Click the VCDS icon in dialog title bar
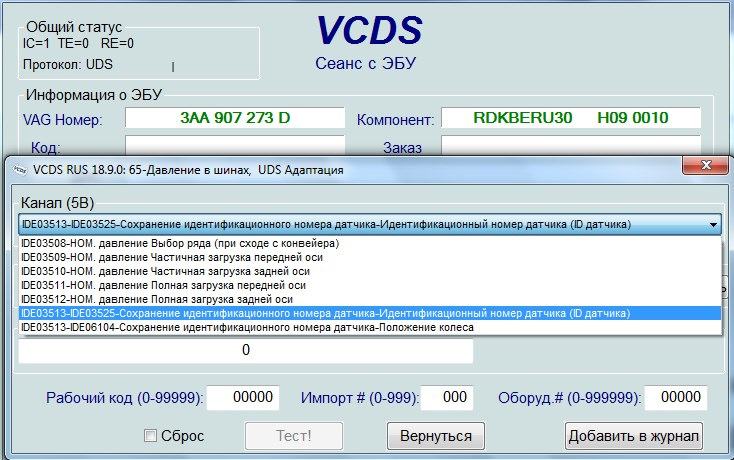Image resolution: width=734 pixels, height=460 pixels. [x=20, y=170]
